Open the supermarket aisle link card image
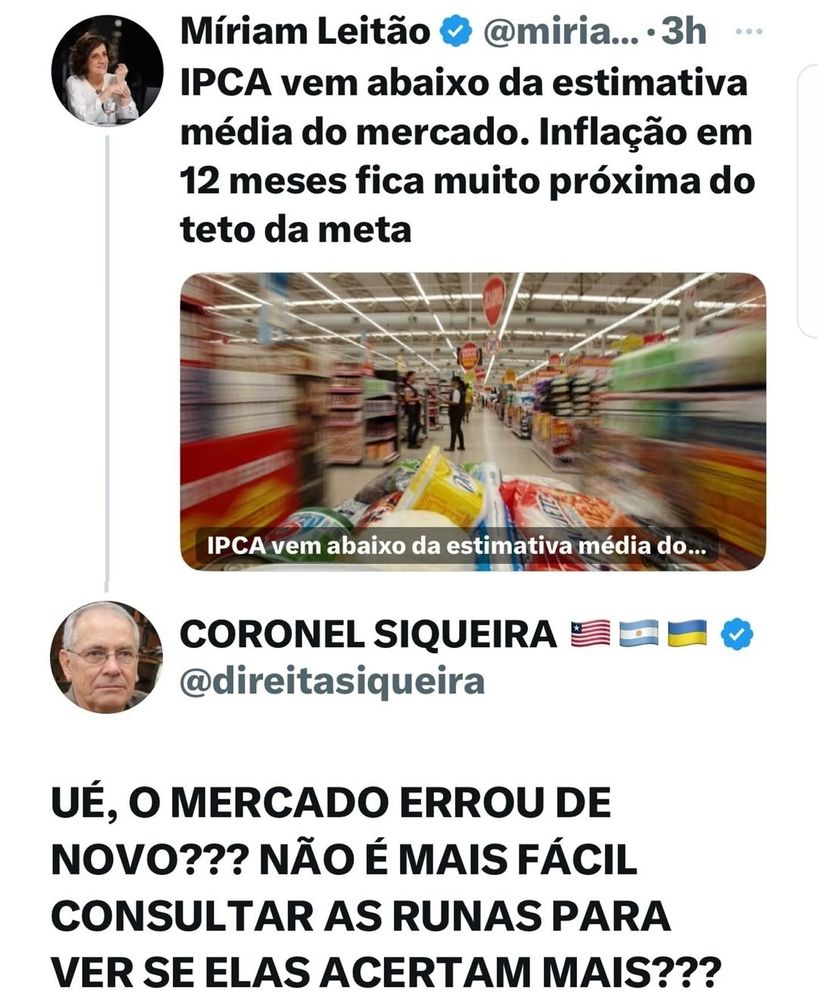 coord(473,422)
